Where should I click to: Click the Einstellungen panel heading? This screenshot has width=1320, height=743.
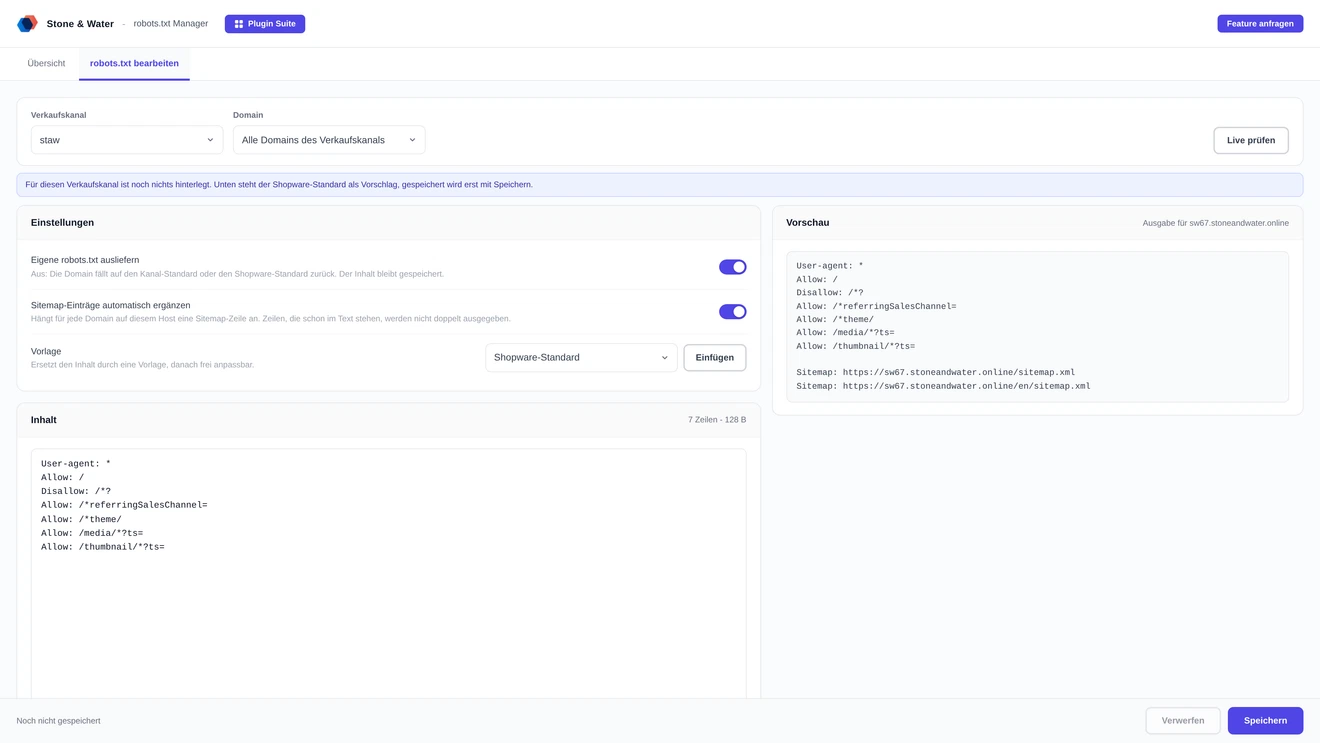click(x=62, y=223)
